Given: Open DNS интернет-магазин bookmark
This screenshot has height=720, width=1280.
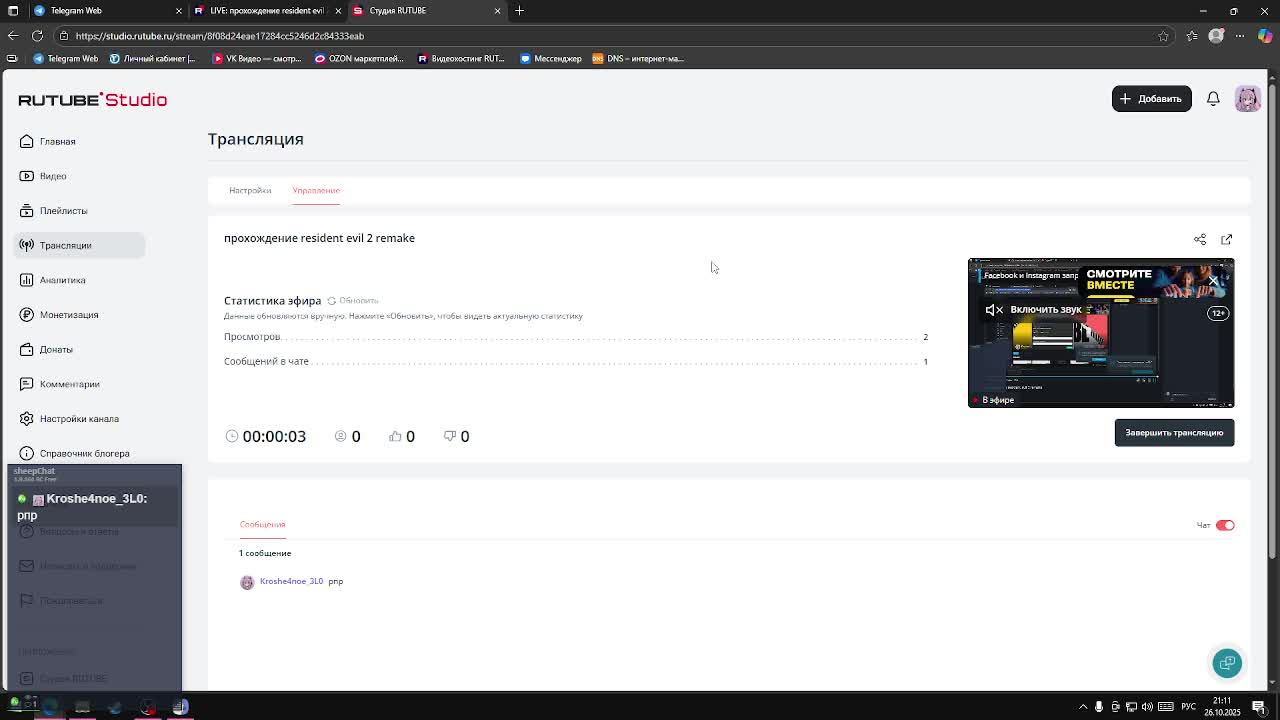Looking at the screenshot, I should [638, 58].
